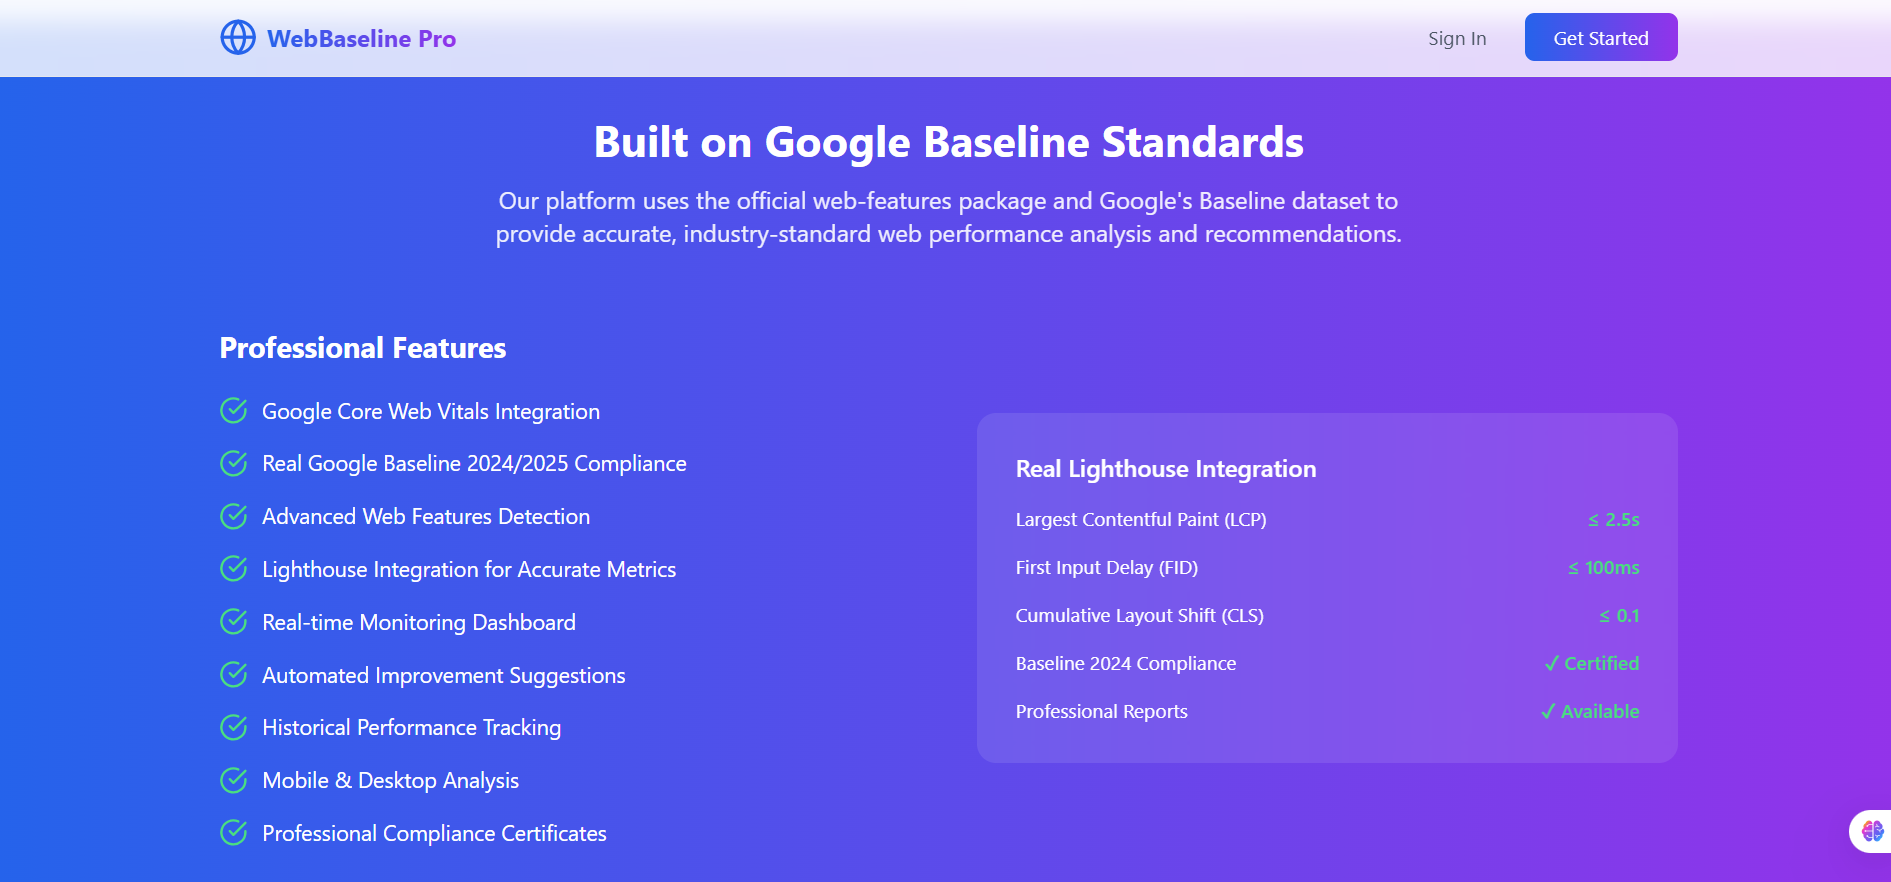Click check icon beside Automated Improvement Suggestions
Image resolution: width=1891 pixels, height=882 pixels.
(234, 675)
